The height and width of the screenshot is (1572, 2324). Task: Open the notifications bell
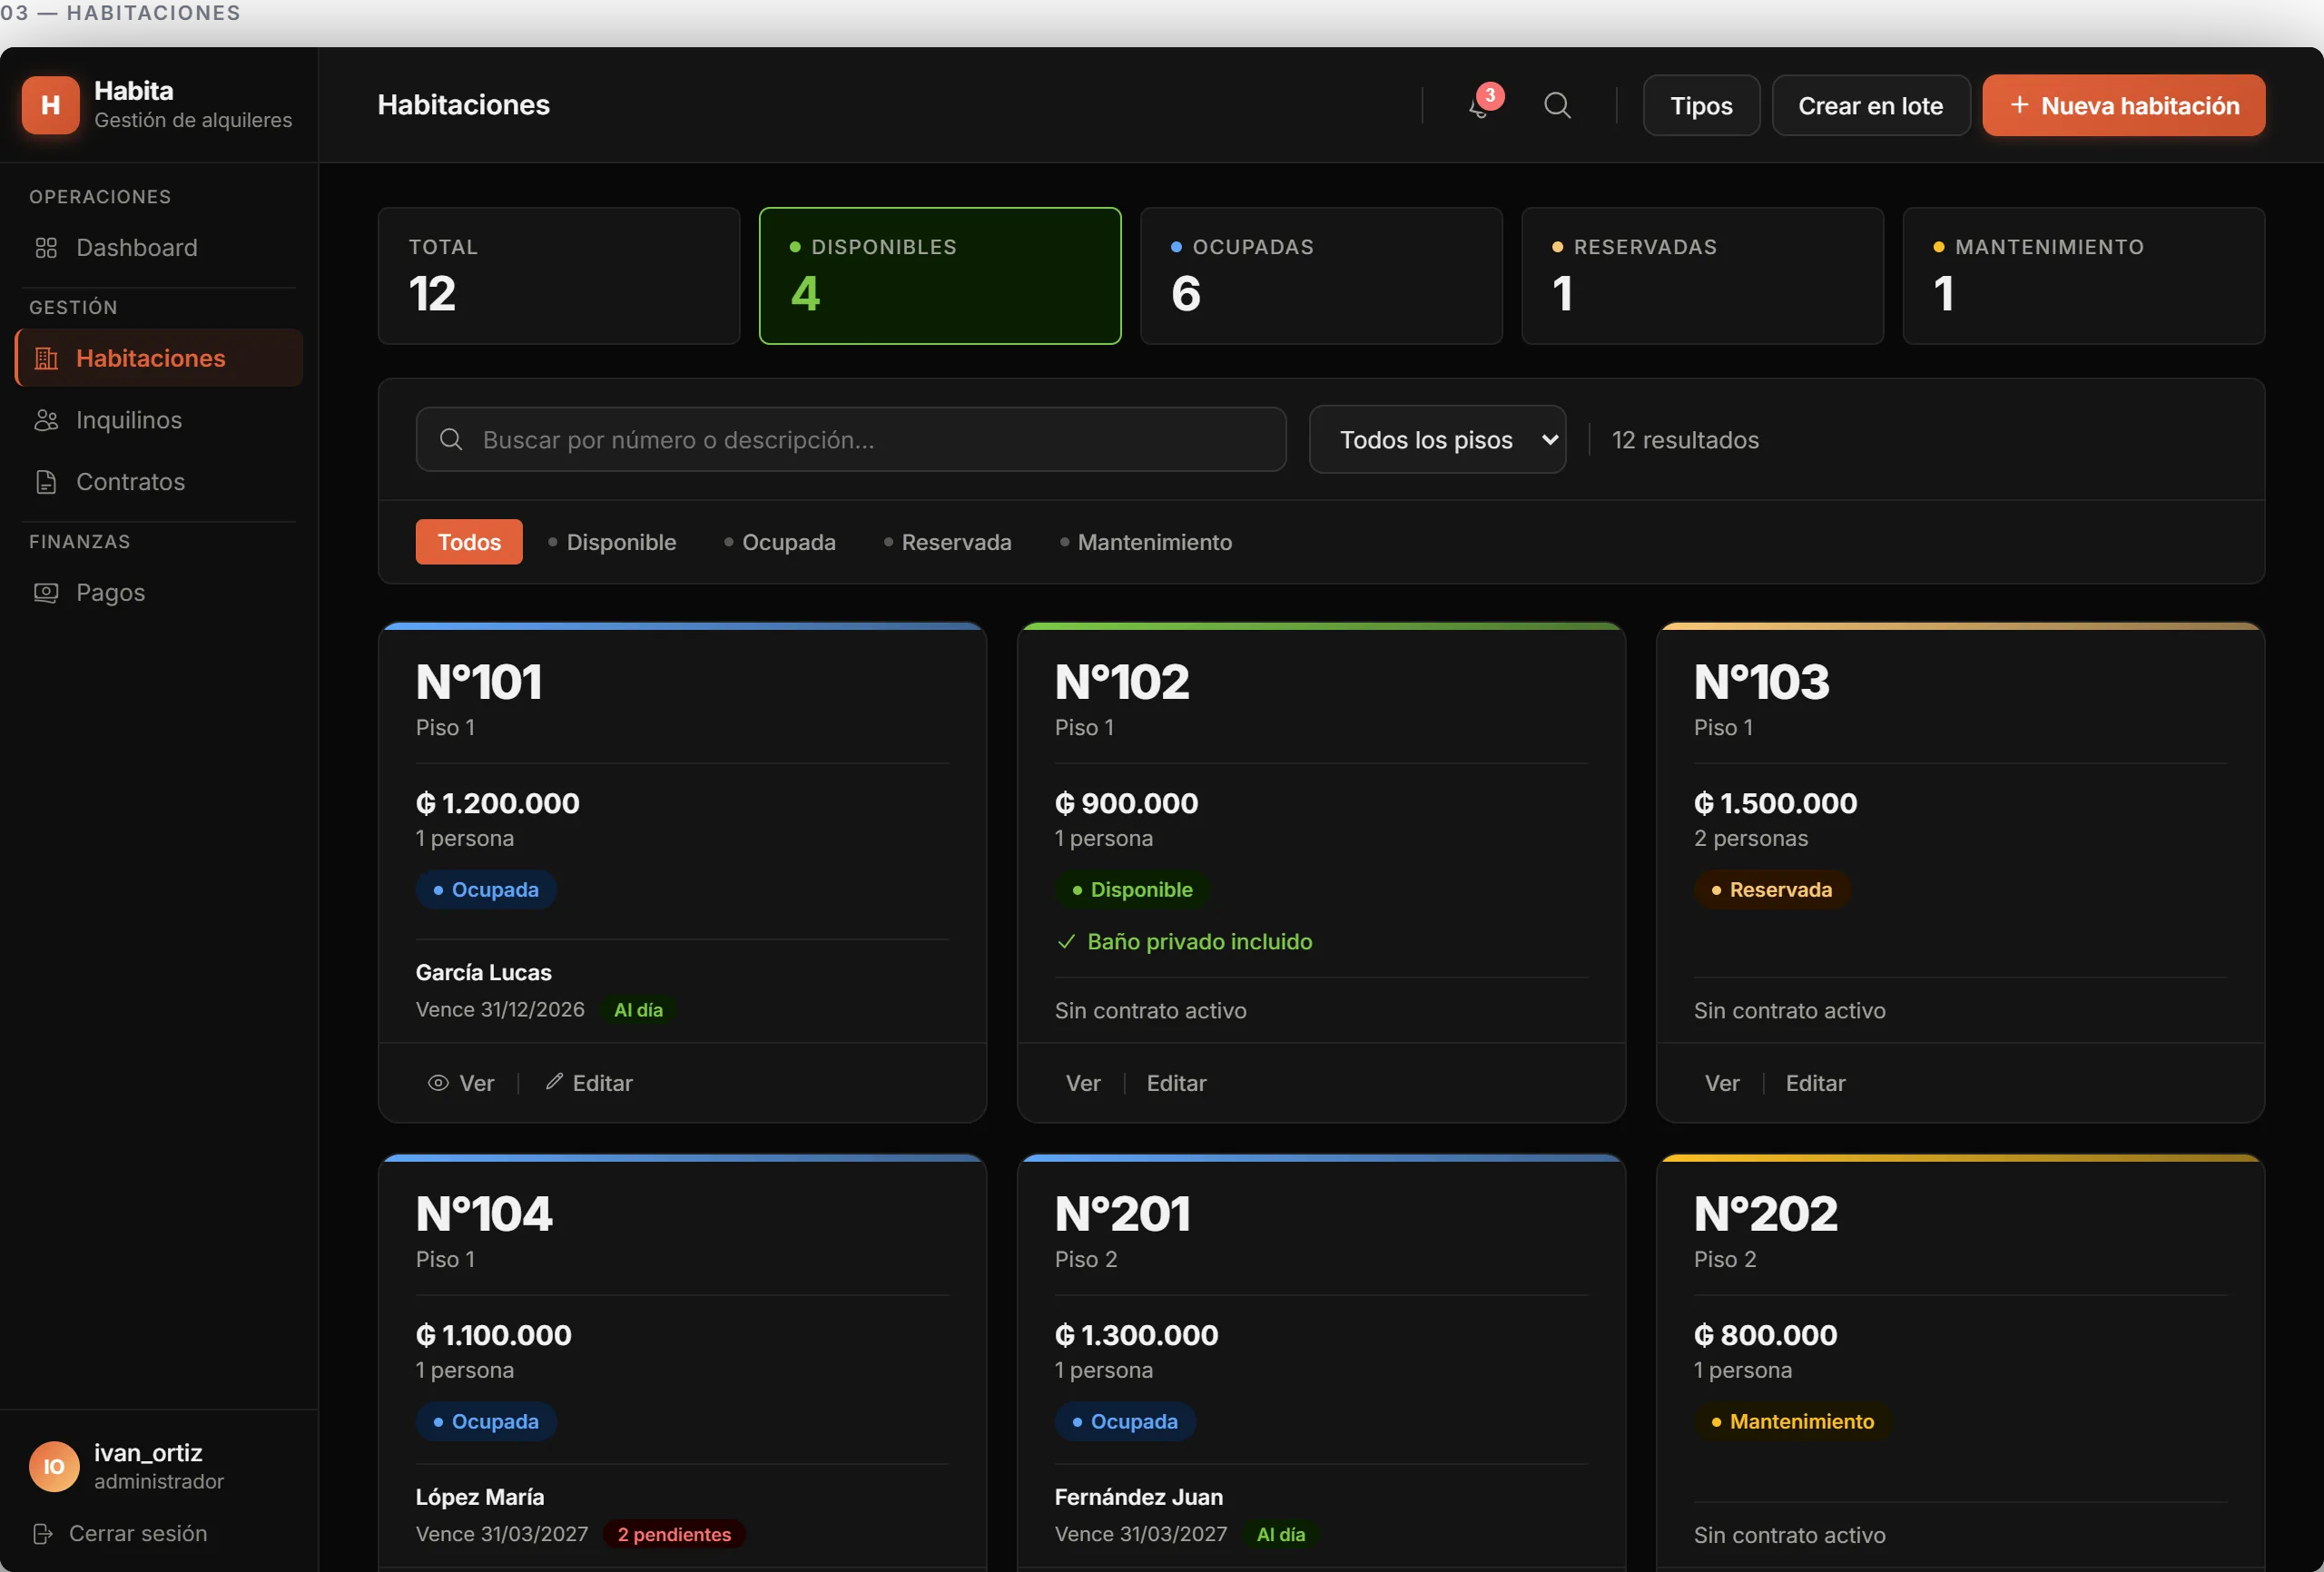pos(1479,106)
